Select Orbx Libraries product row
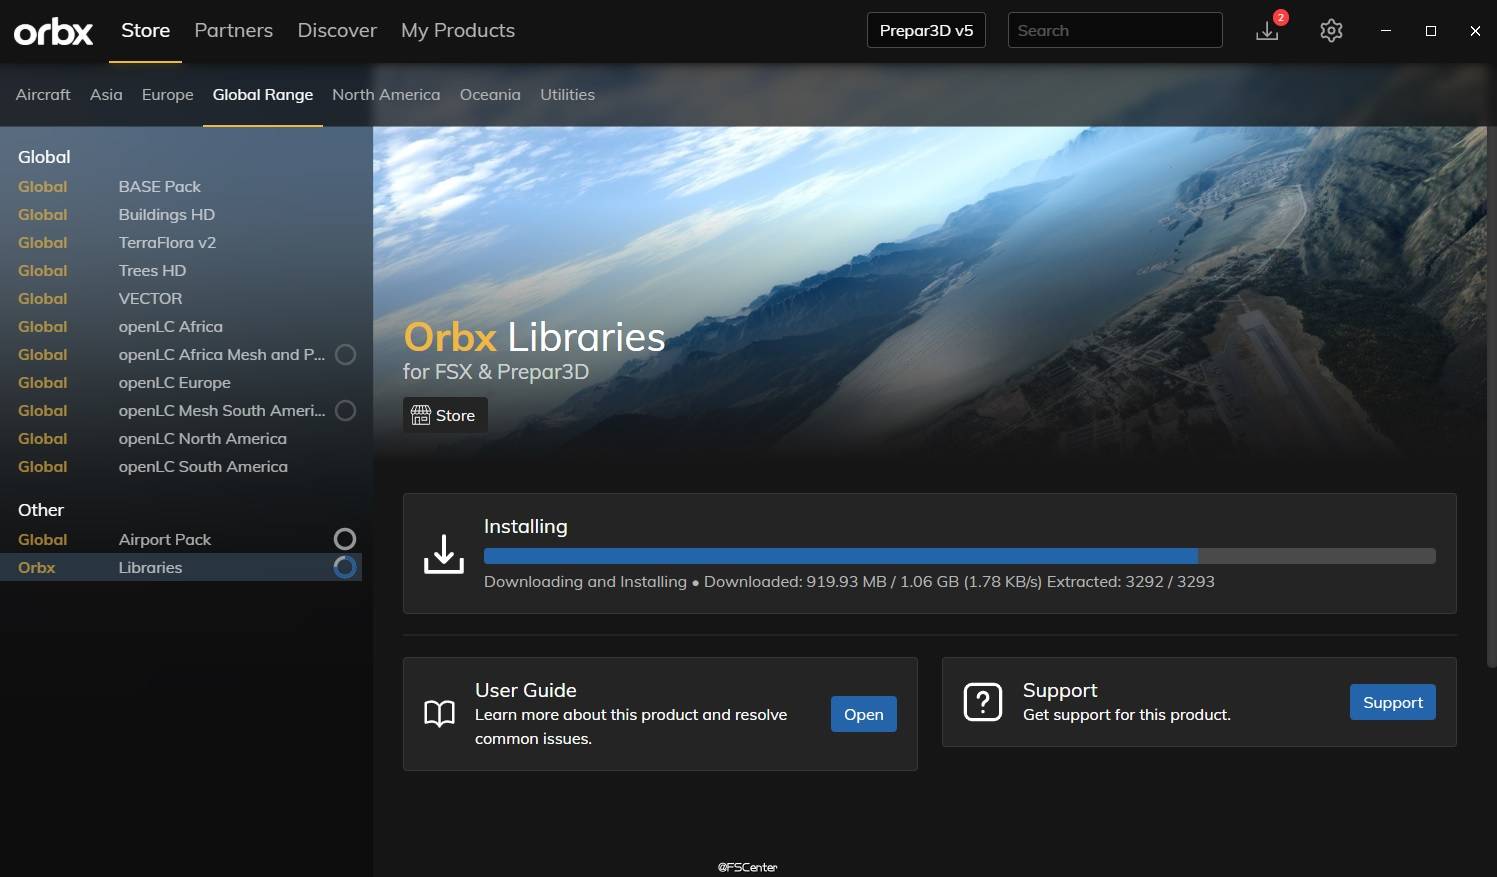Image resolution: width=1497 pixels, height=877 pixels. point(180,567)
